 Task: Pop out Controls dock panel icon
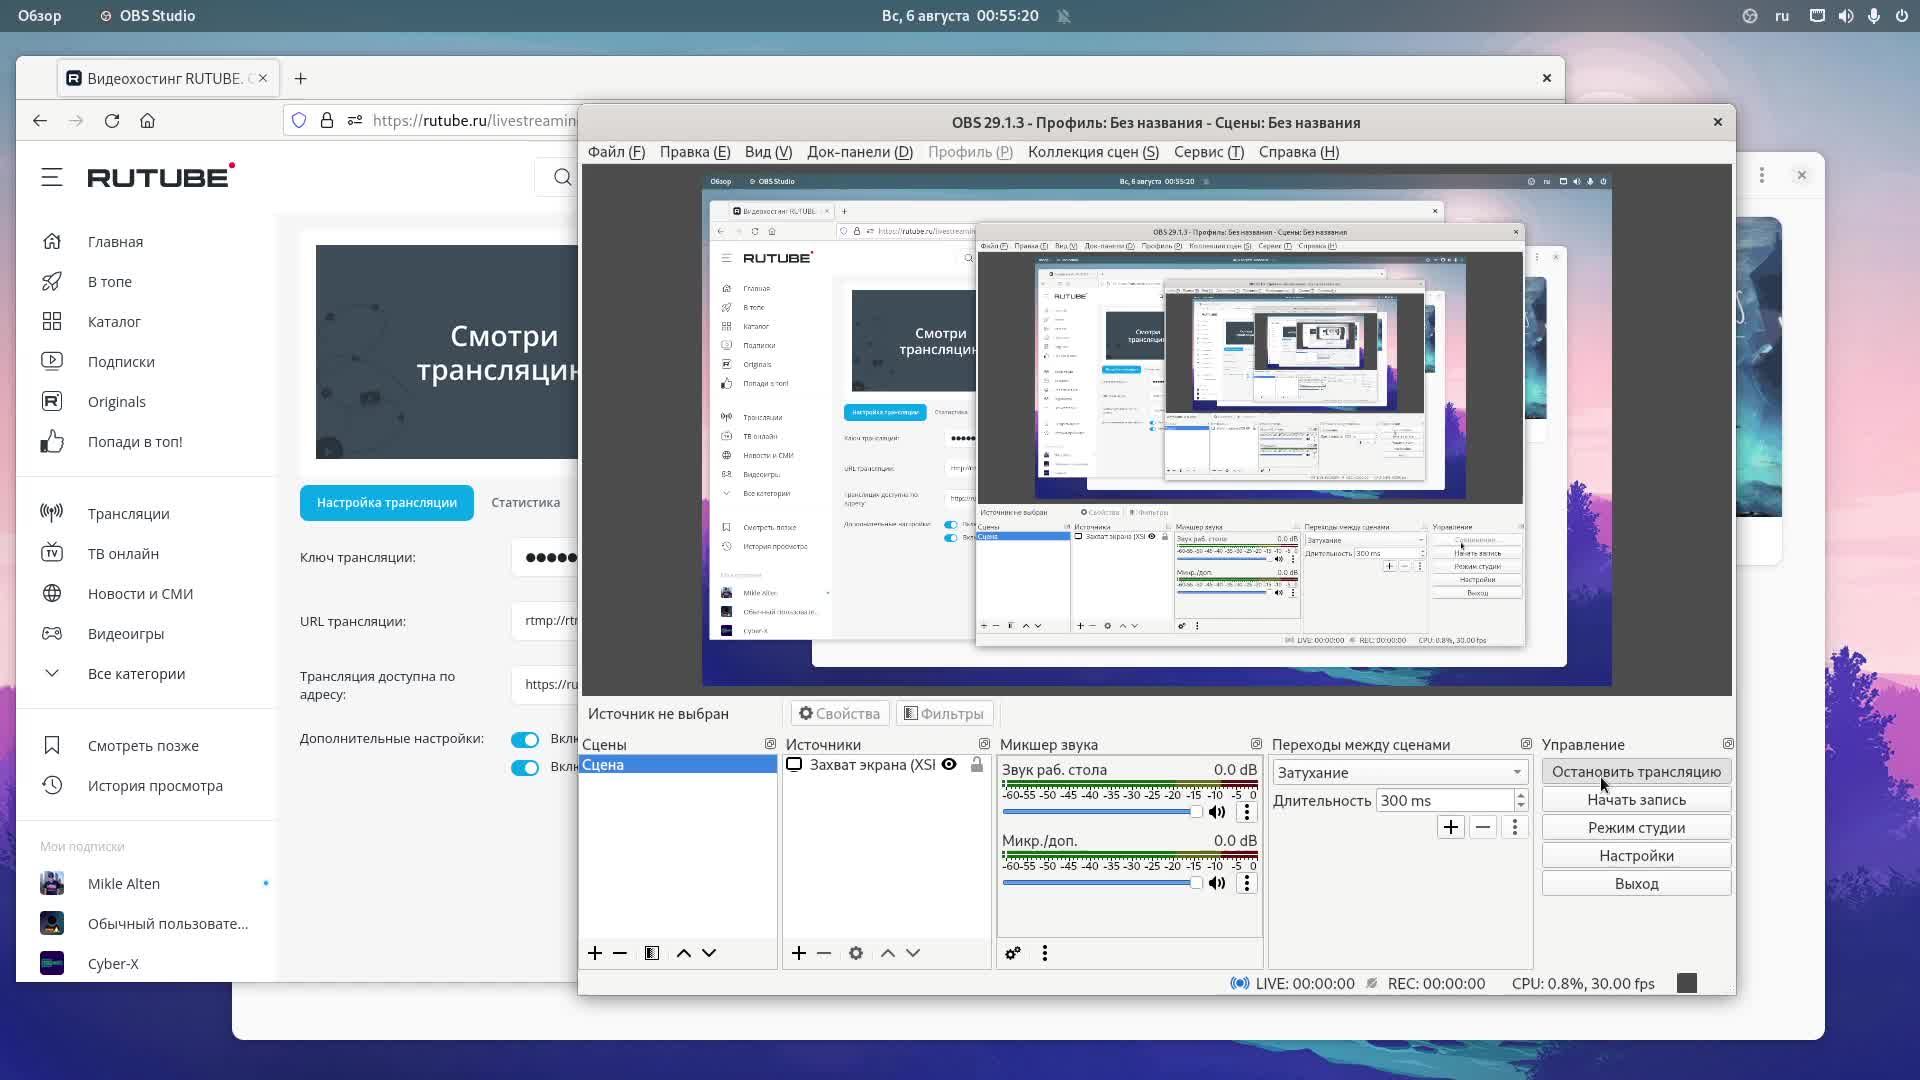click(1728, 744)
